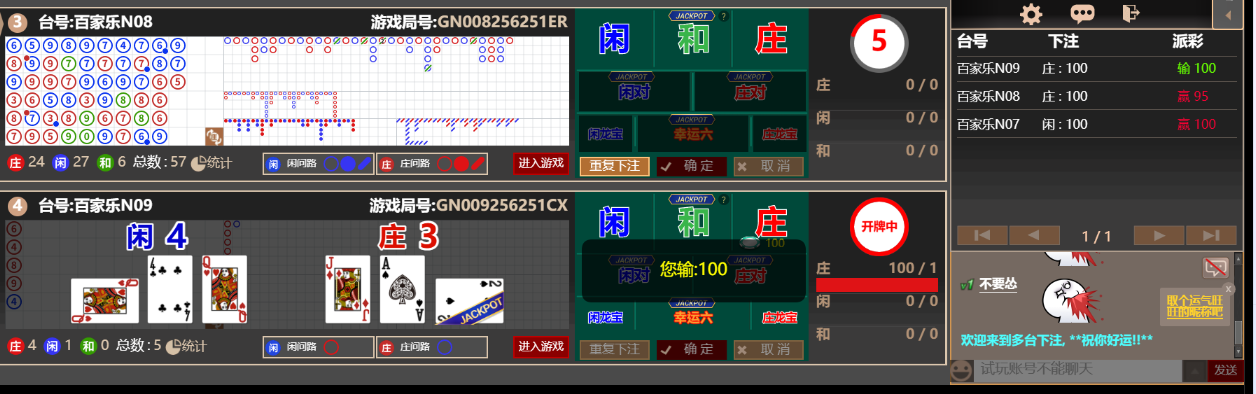Click the 台号 column header
Viewport: 1256px width, 394px height.
(x=972, y=41)
